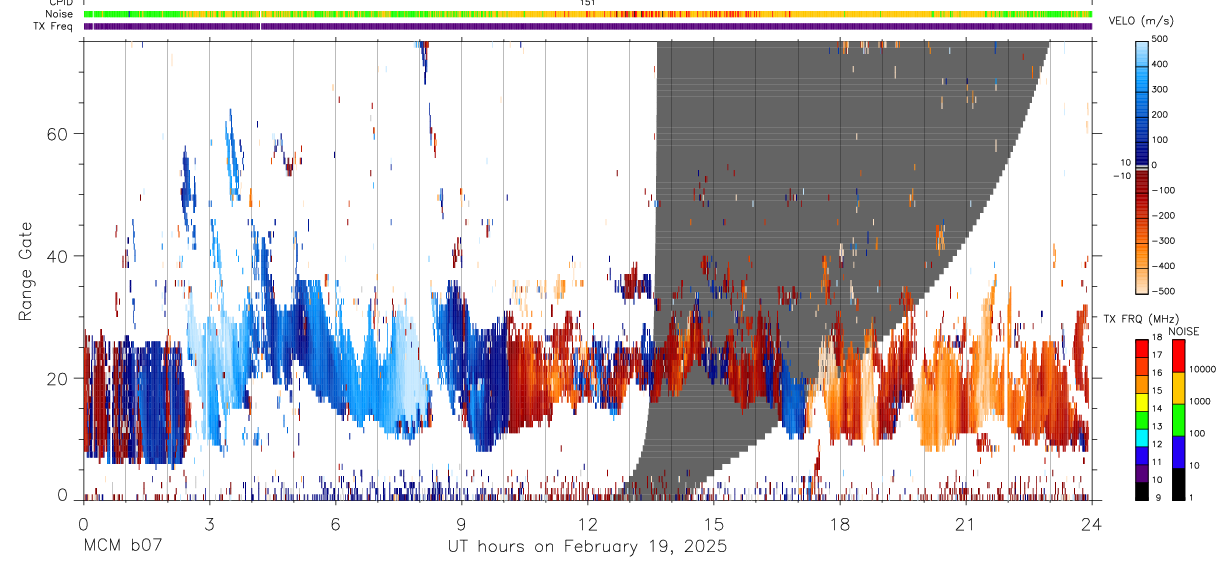The width and height of the screenshot is (1228, 567).
Task: Click the '3' tick on the UT hours axis
Action: pos(209,523)
